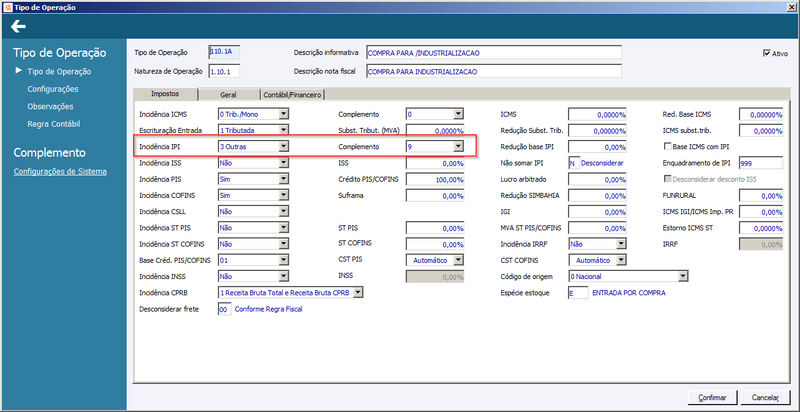800x412 pixels.
Task: Expand the Incidência IPI dropdown
Action: 284,146
